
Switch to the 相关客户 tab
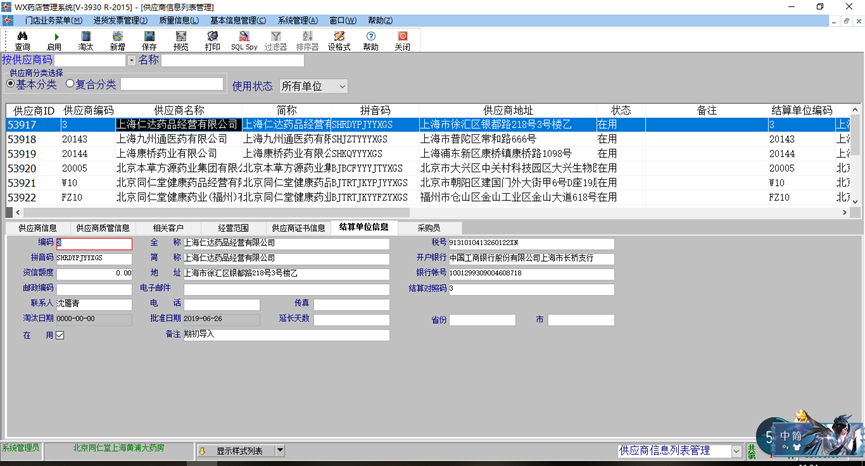click(x=168, y=228)
